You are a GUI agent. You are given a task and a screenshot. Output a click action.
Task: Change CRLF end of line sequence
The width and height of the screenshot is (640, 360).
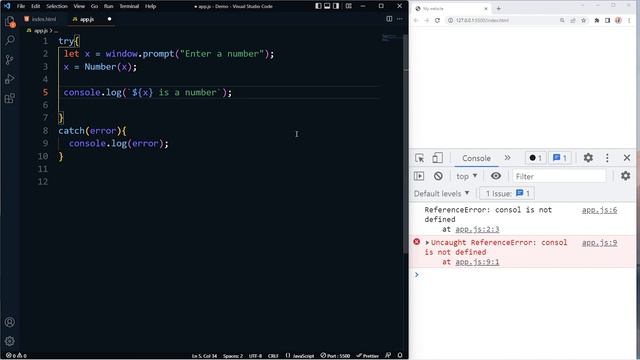(x=273, y=356)
